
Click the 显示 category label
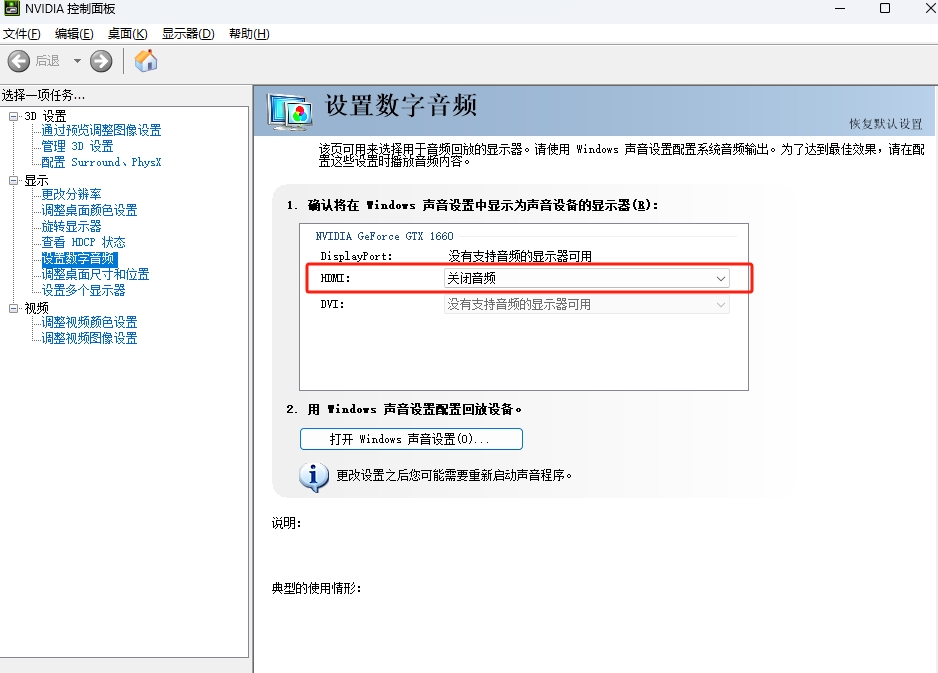pos(36,181)
